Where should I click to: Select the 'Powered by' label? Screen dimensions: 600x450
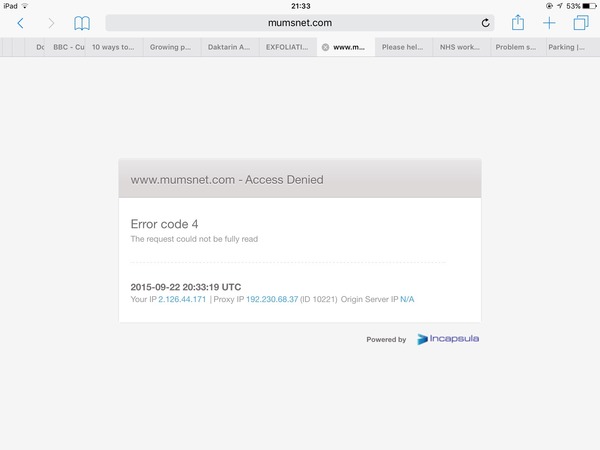tap(386, 339)
